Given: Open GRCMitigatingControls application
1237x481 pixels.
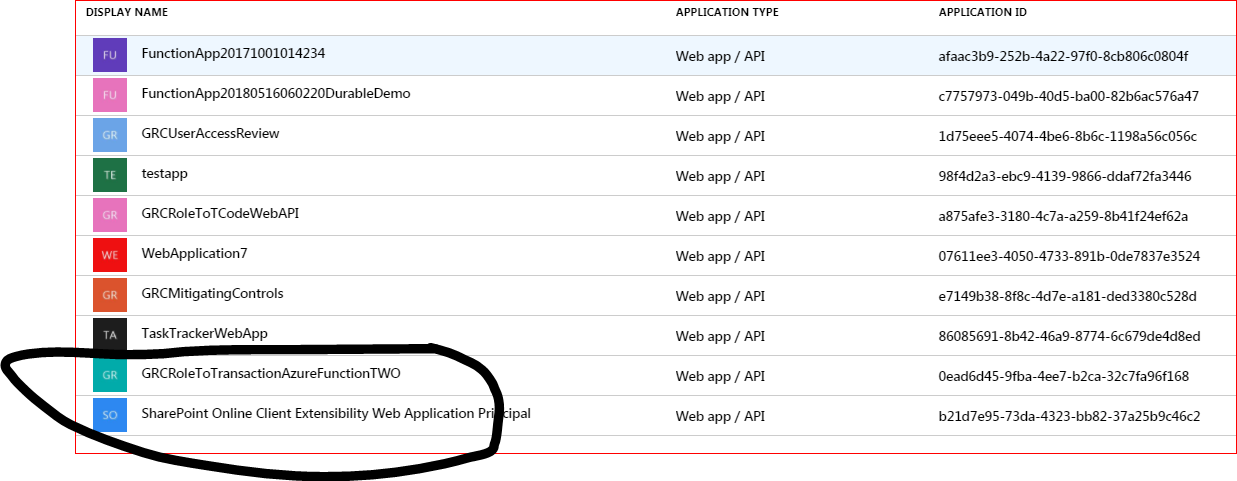Looking at the screenshot, I should (212, 293).
